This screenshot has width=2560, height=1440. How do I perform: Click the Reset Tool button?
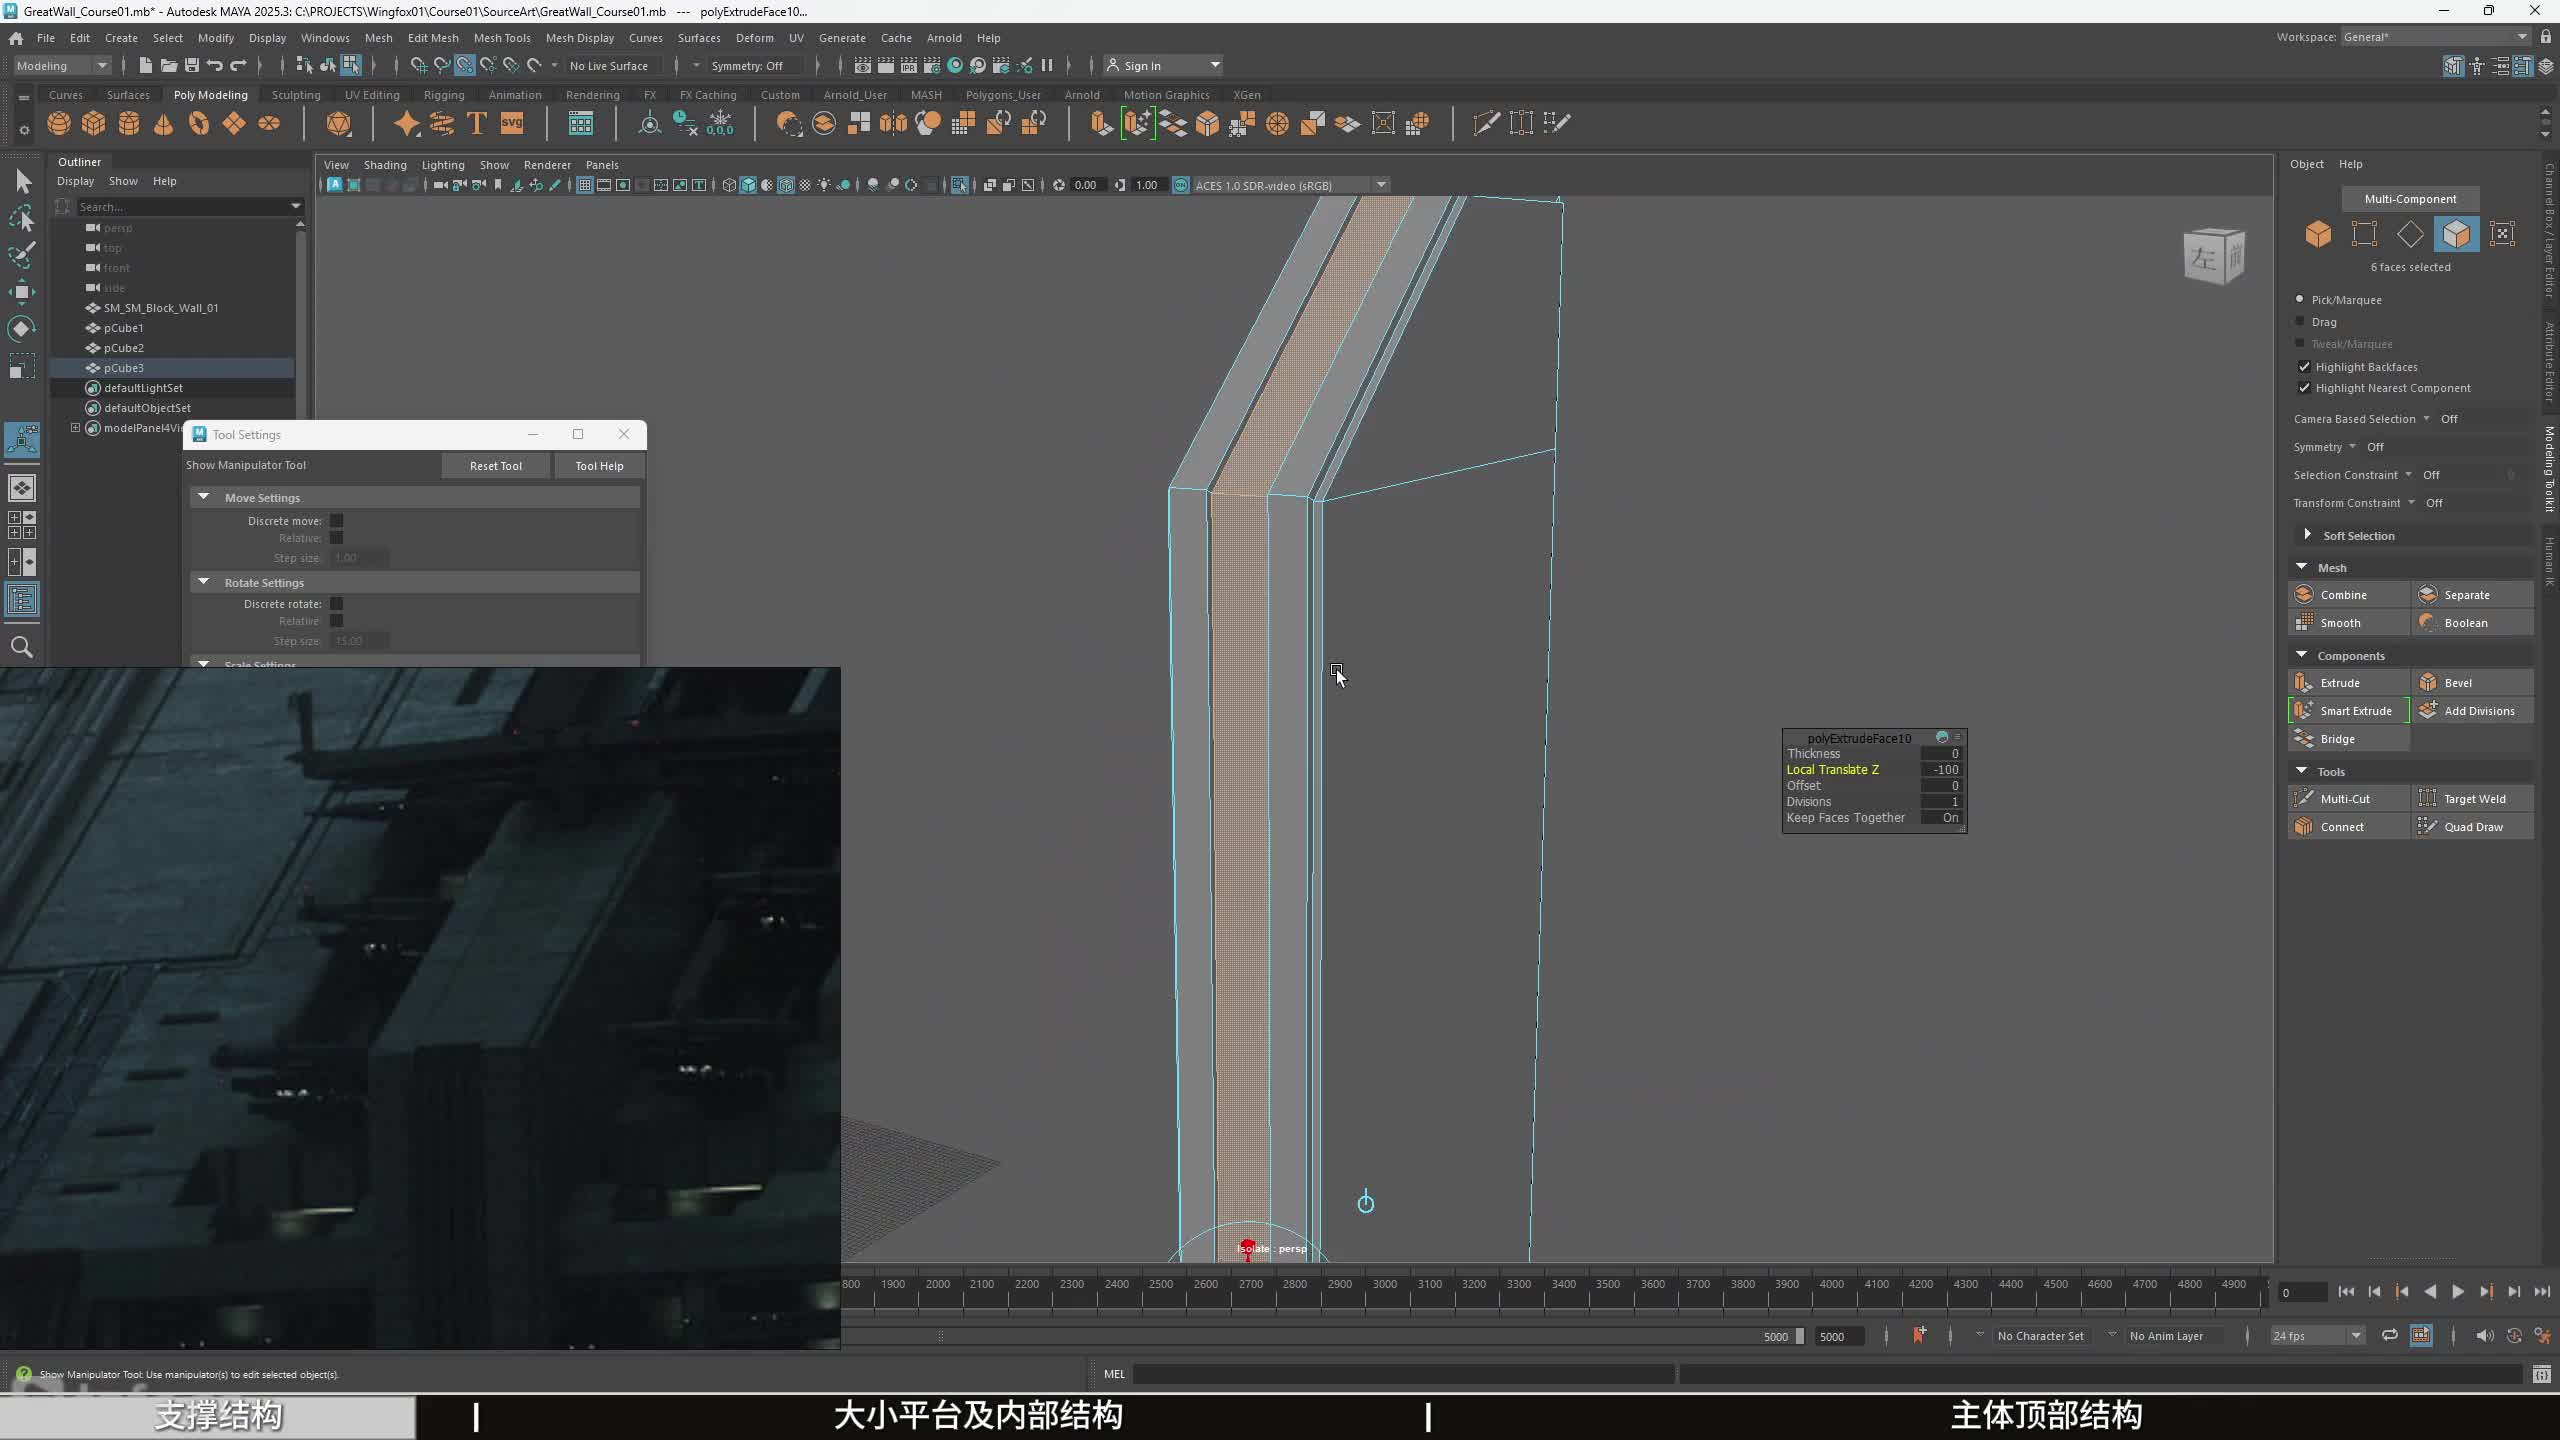point(495,466)
